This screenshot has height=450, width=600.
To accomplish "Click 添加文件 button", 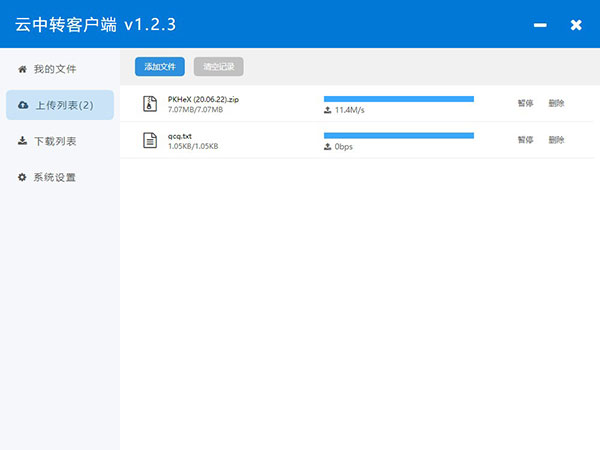I will (x=160, y=67).
